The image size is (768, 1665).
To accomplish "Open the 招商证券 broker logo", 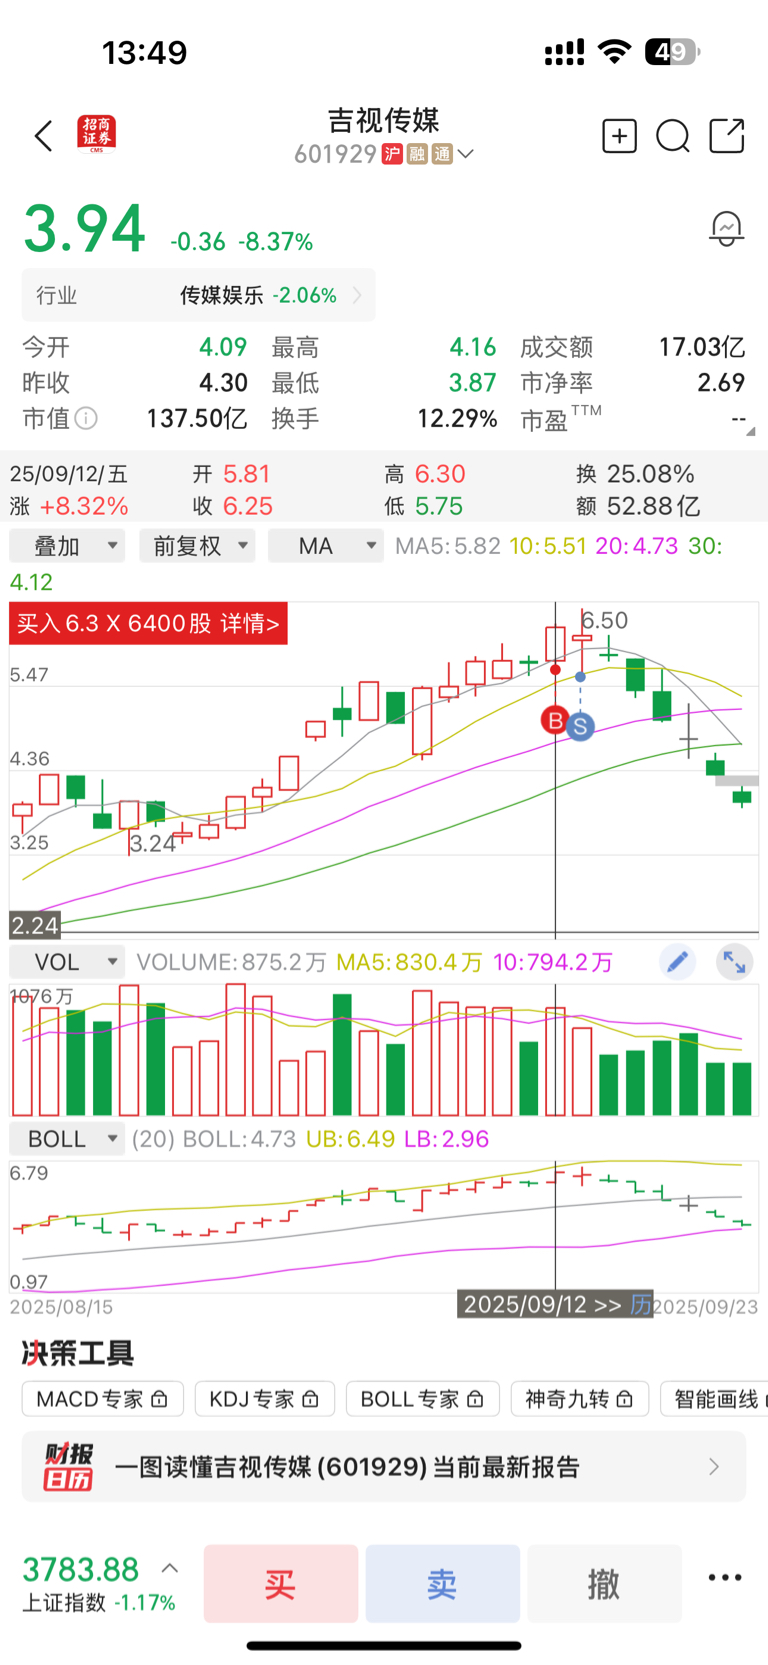I will tap(97, 134).
